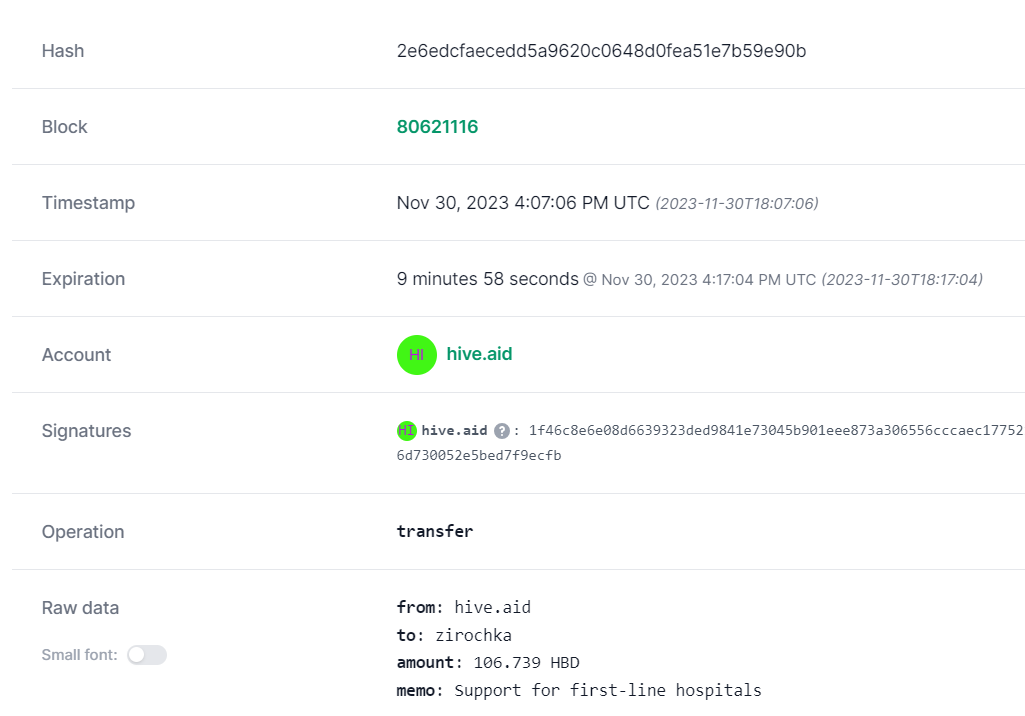Click the expiration 9 minutes 58 seconds text

(488, 279)
